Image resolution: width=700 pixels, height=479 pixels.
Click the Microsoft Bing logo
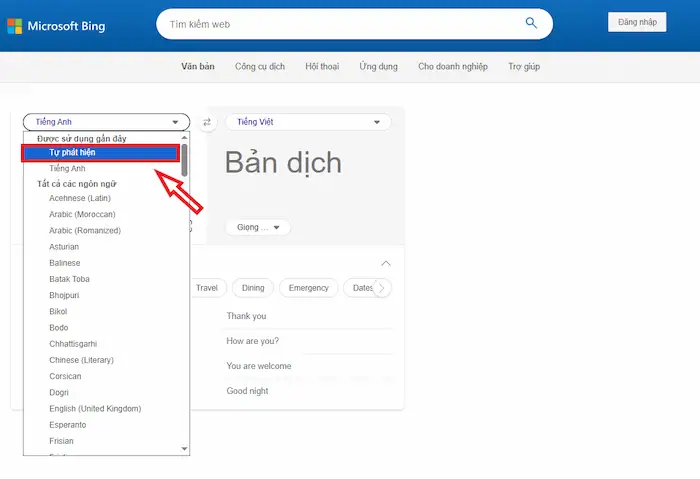coord(57,23)
